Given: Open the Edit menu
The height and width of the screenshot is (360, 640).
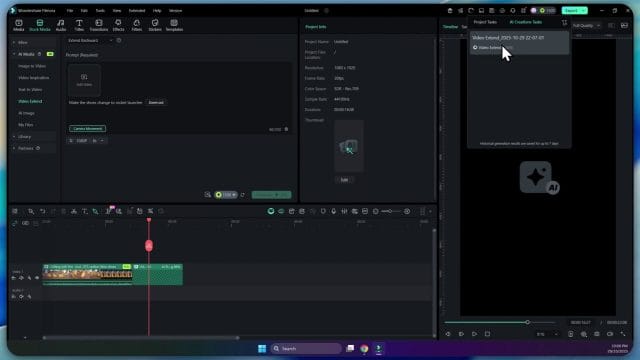Looking at the screenshot, I should click(x=84, y=11).
